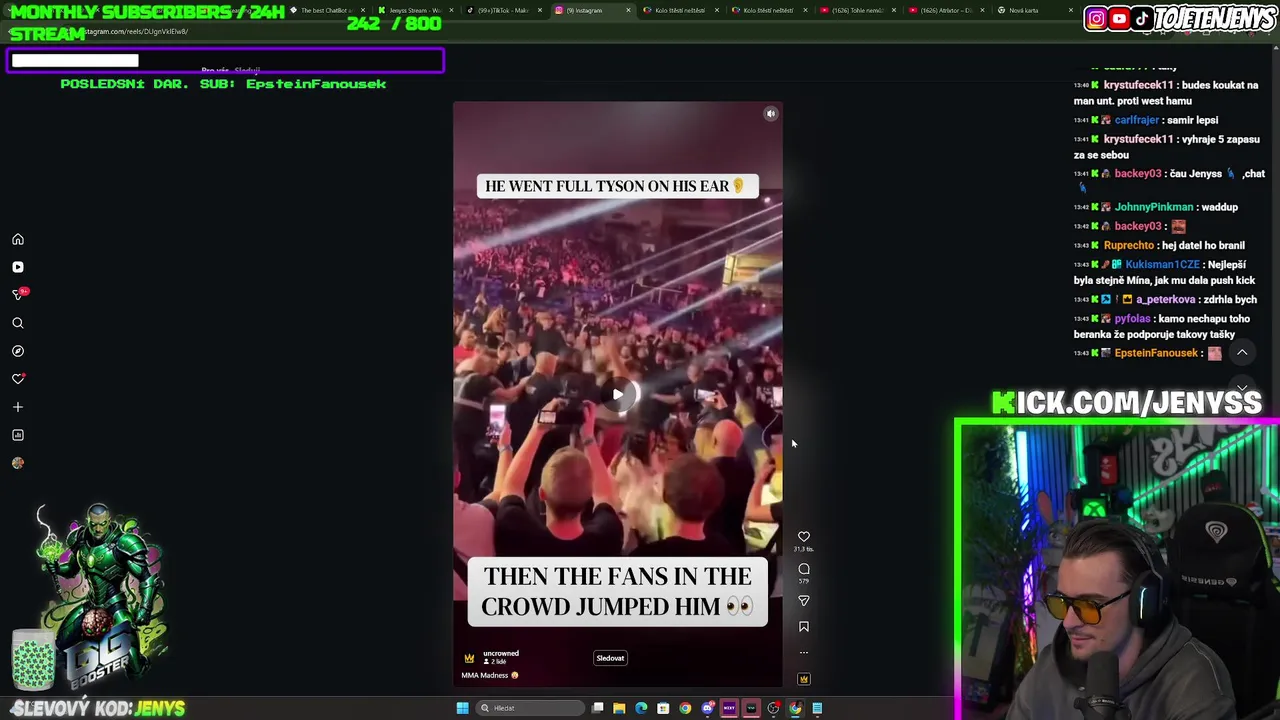The image size is (1280, 720).
Task: Click chat username a_peterkova
Action: (x=1166, y=299)
